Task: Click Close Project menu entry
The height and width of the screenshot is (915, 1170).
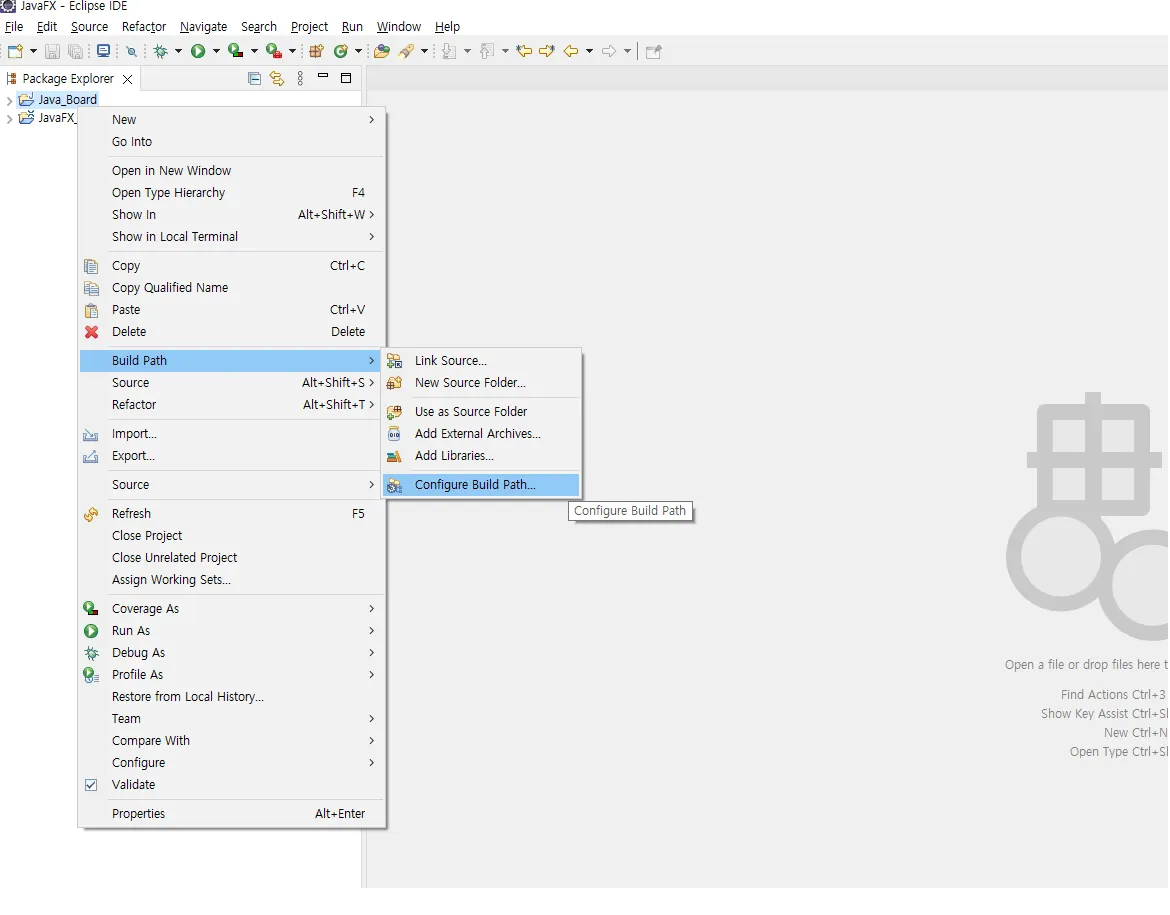Action: [x=233, y=535]
